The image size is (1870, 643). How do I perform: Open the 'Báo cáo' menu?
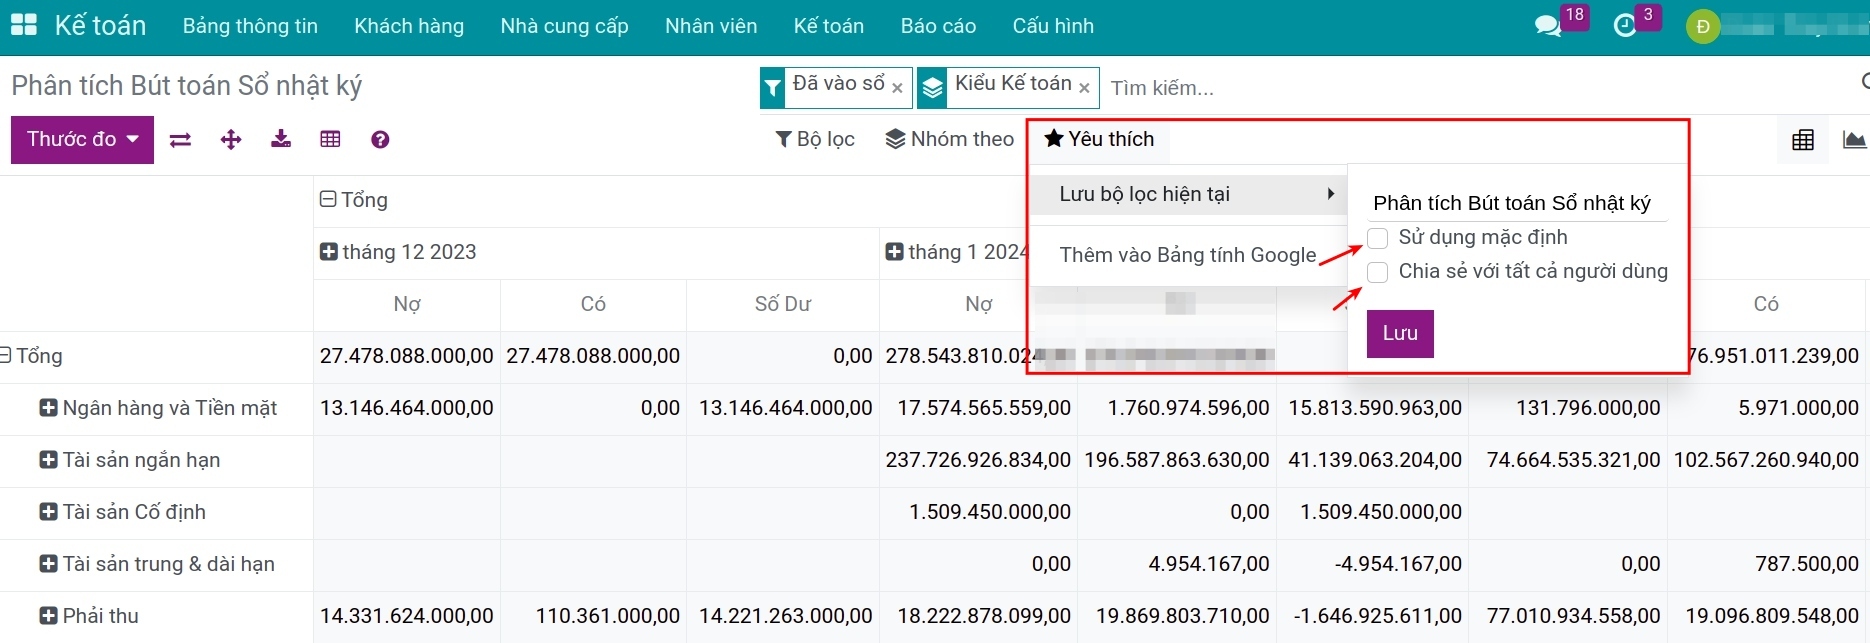pos(937,26)
